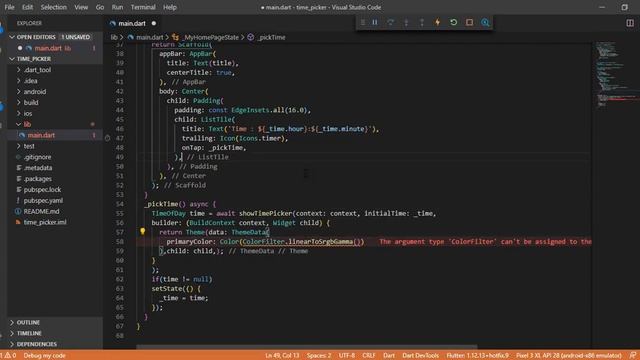Open the Go menu

tap(100, 7)
